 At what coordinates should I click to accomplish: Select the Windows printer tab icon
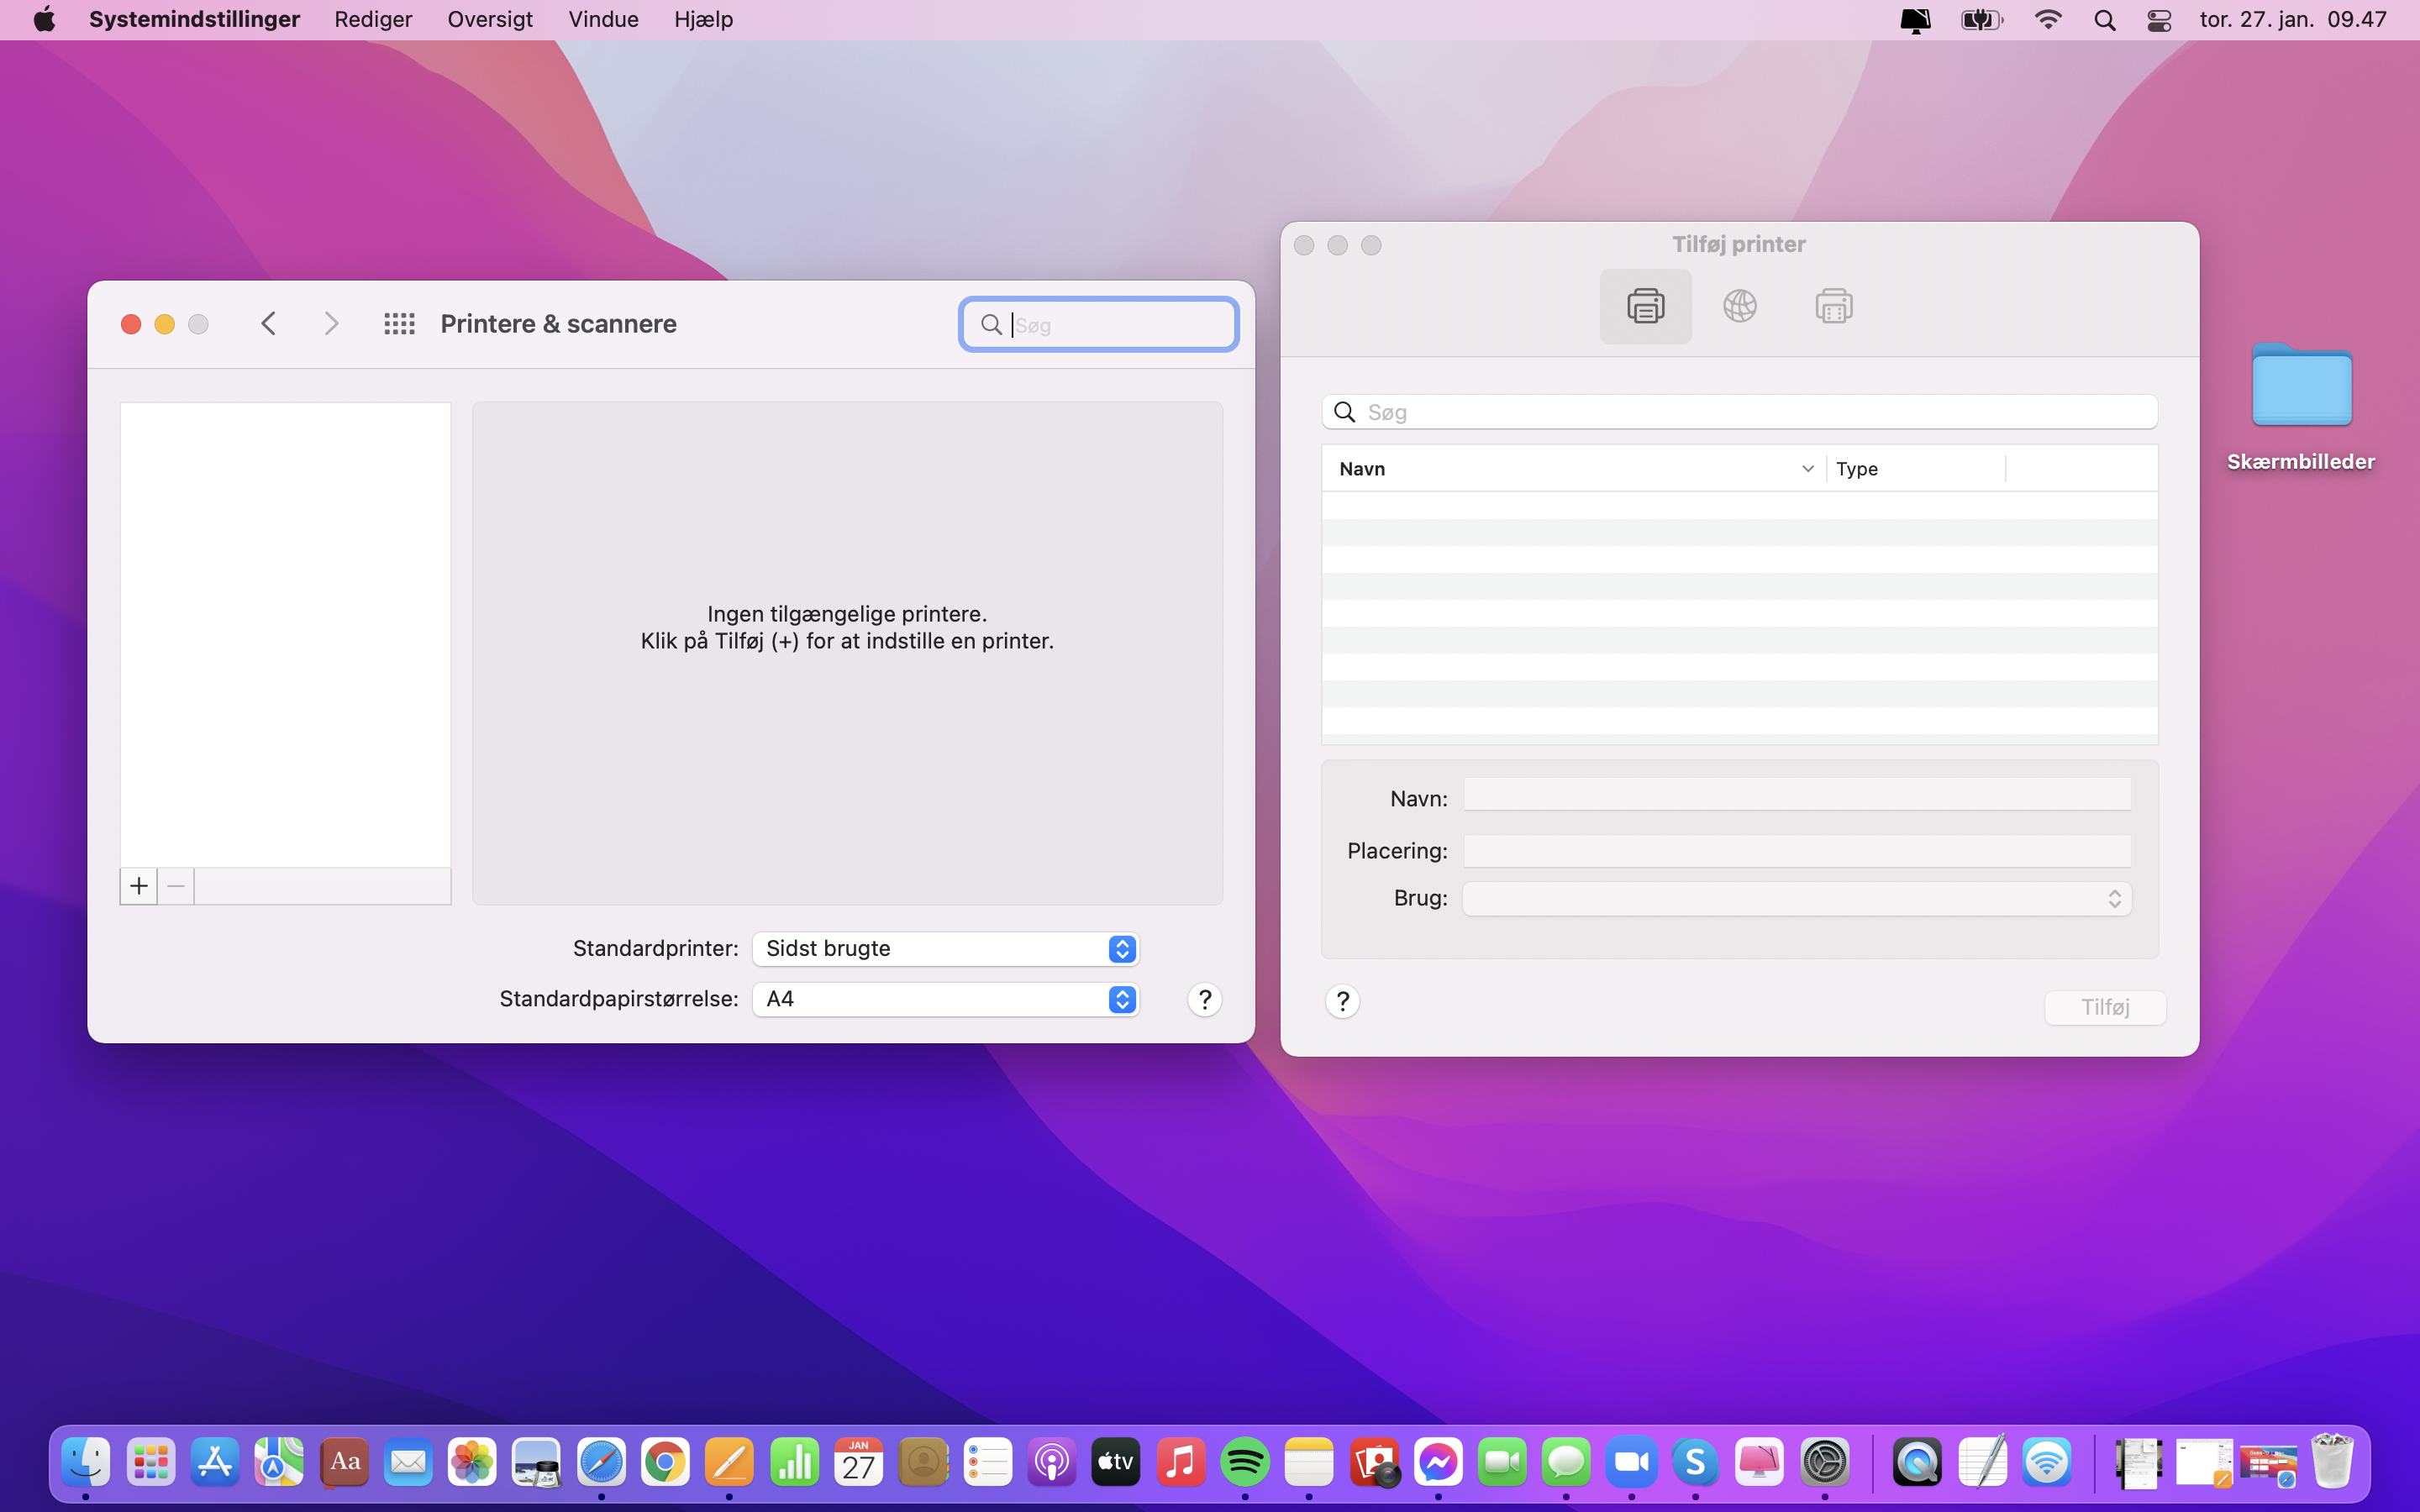(1833, 306)
